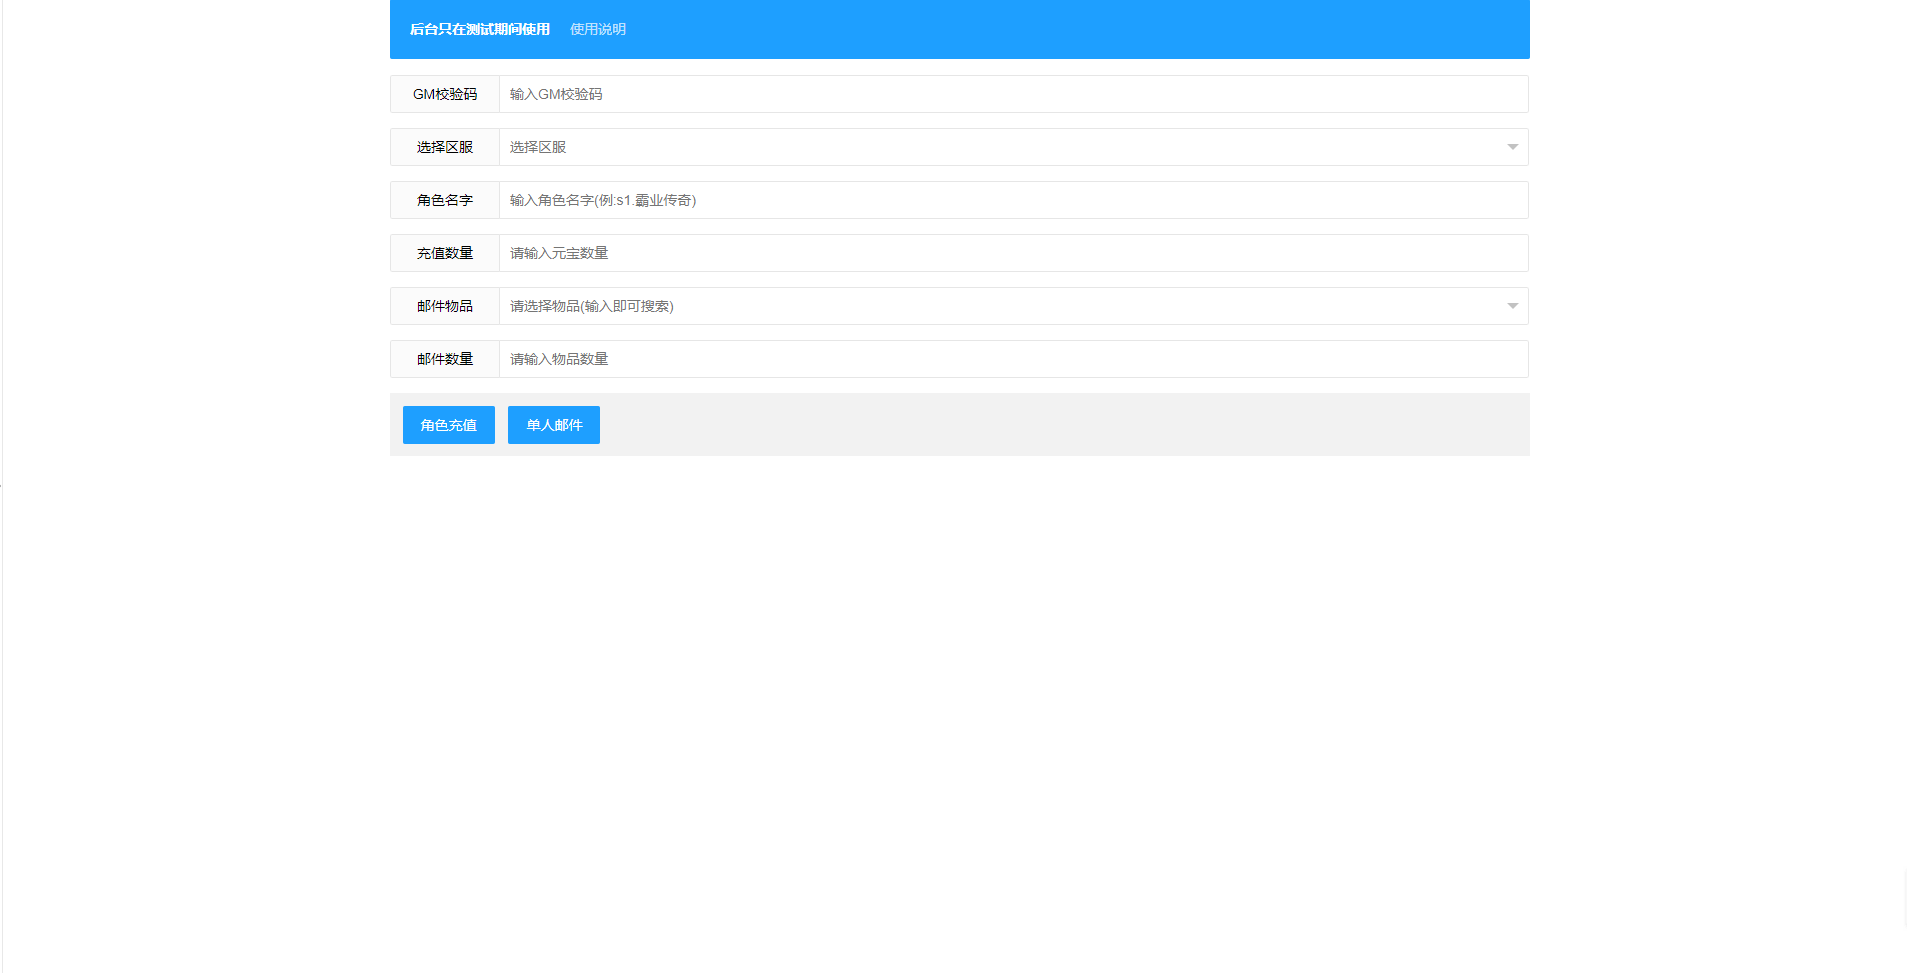
Task: Click the 后台只在测试期间使用 header title
Action: click(x=480, y=29)
